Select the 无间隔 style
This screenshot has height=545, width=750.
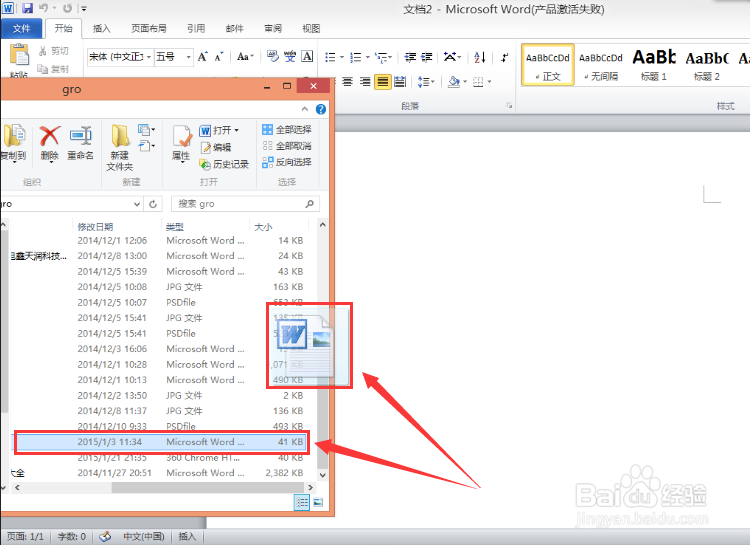pyautogui.click(x=601, y=65)
